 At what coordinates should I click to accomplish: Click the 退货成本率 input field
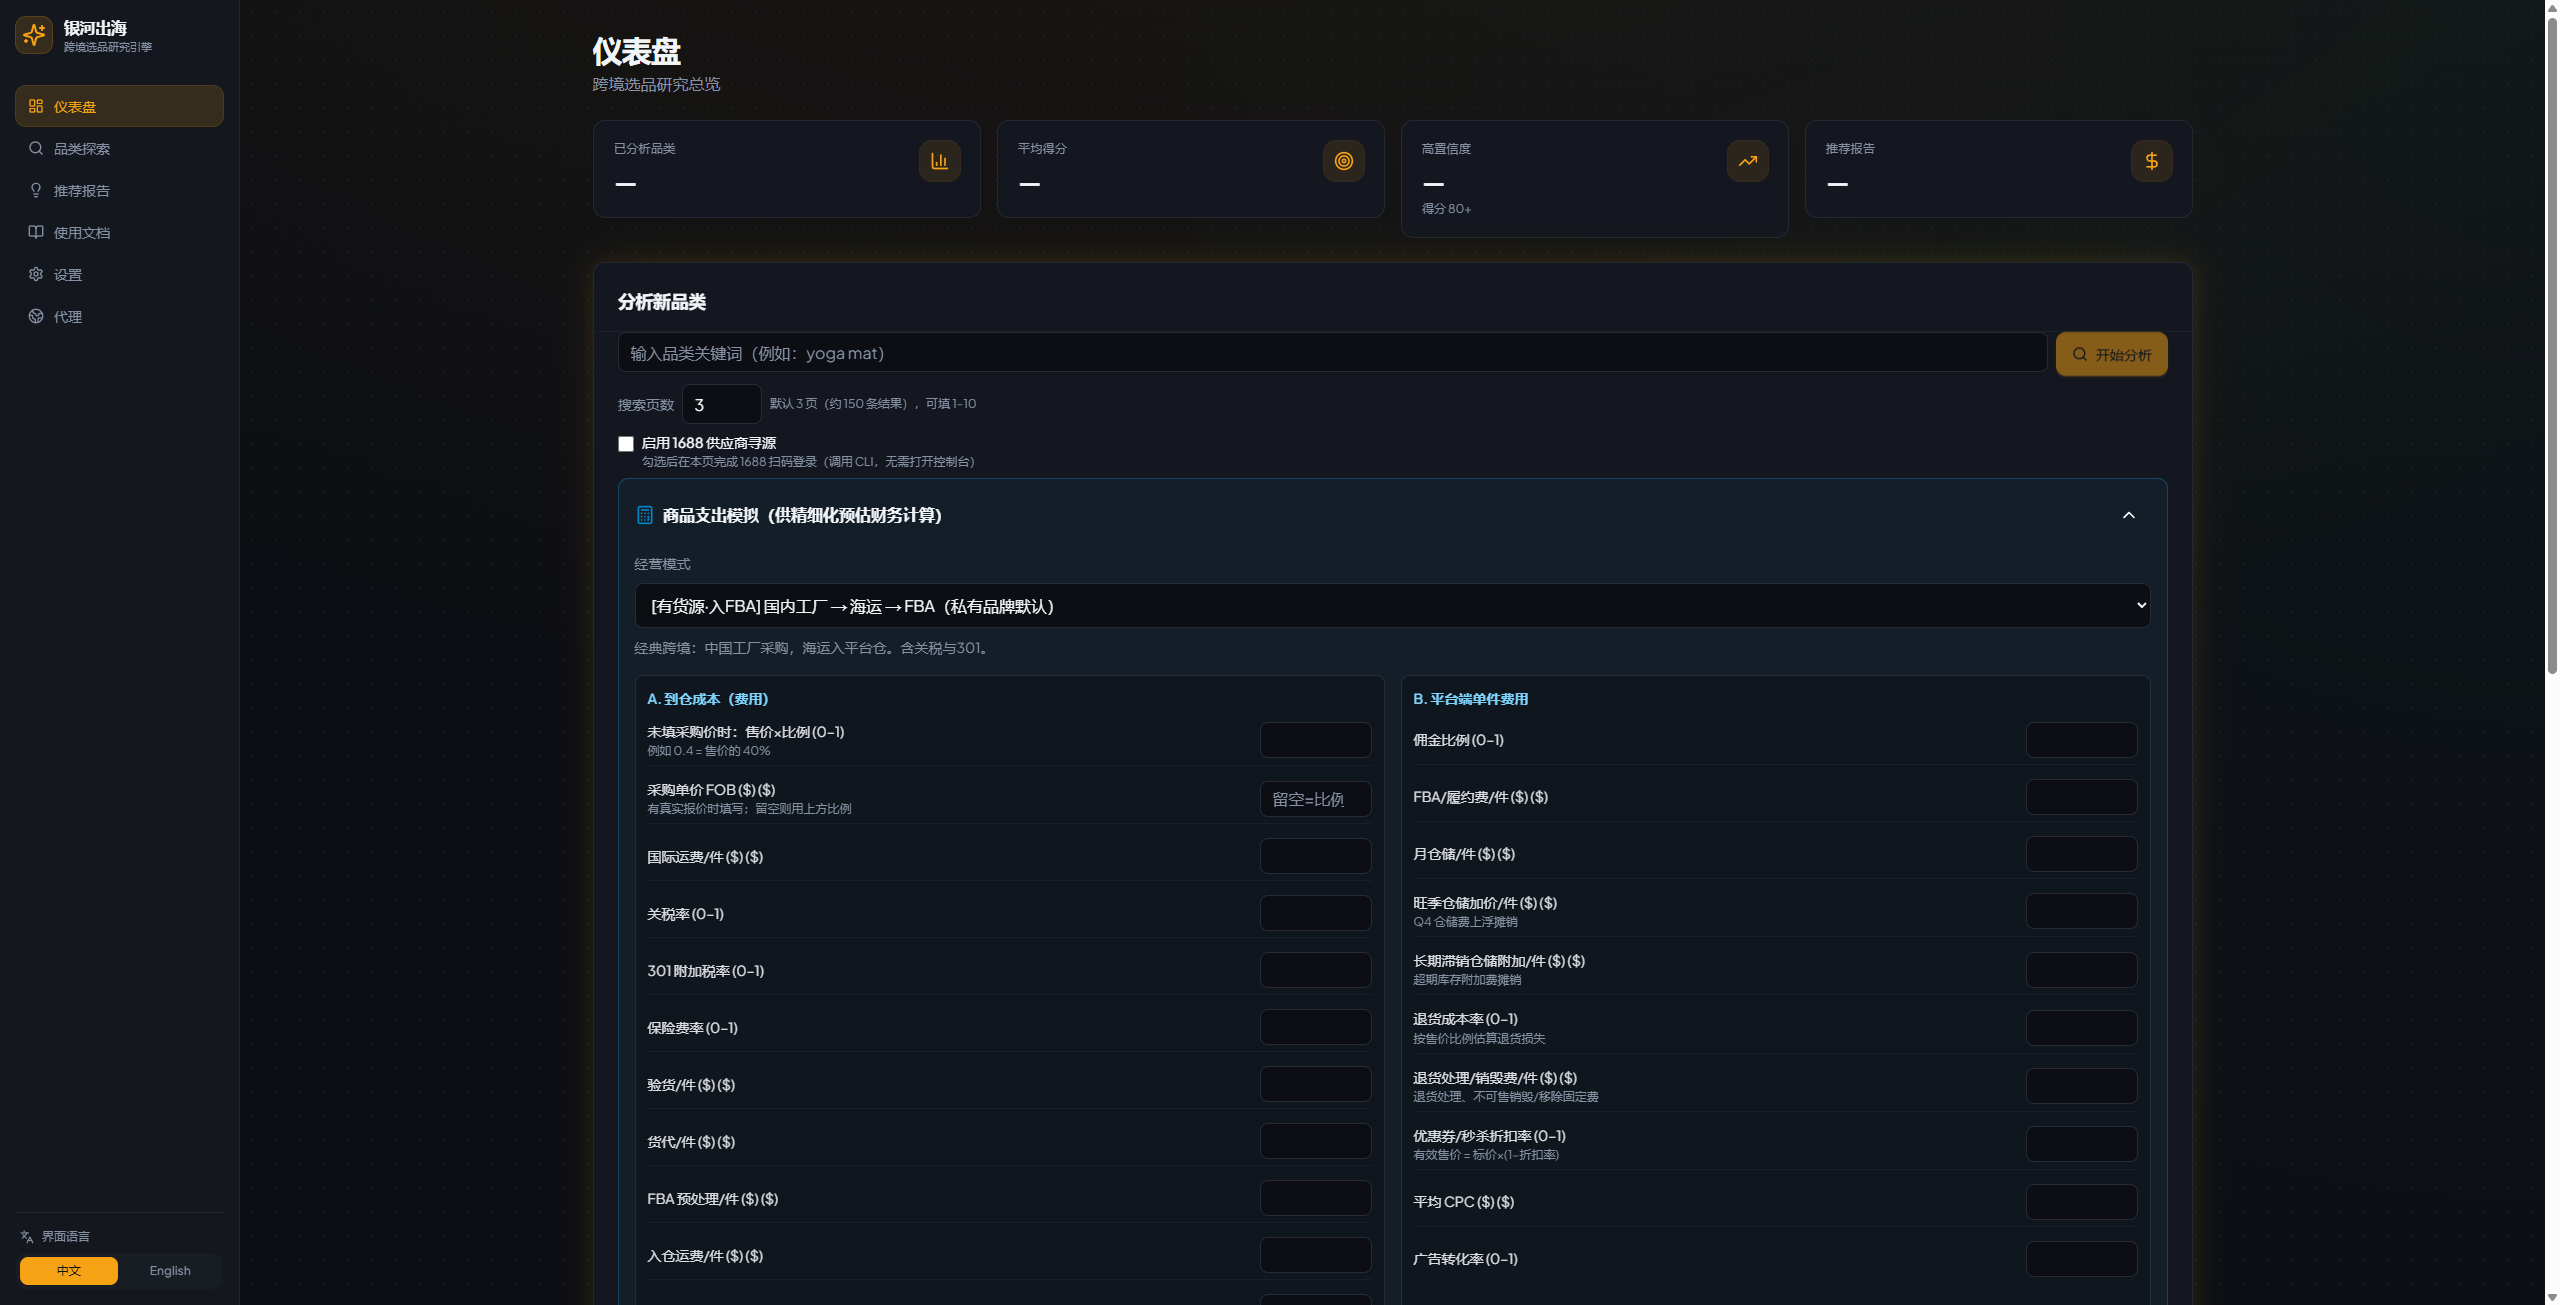click(2081, 1028)
